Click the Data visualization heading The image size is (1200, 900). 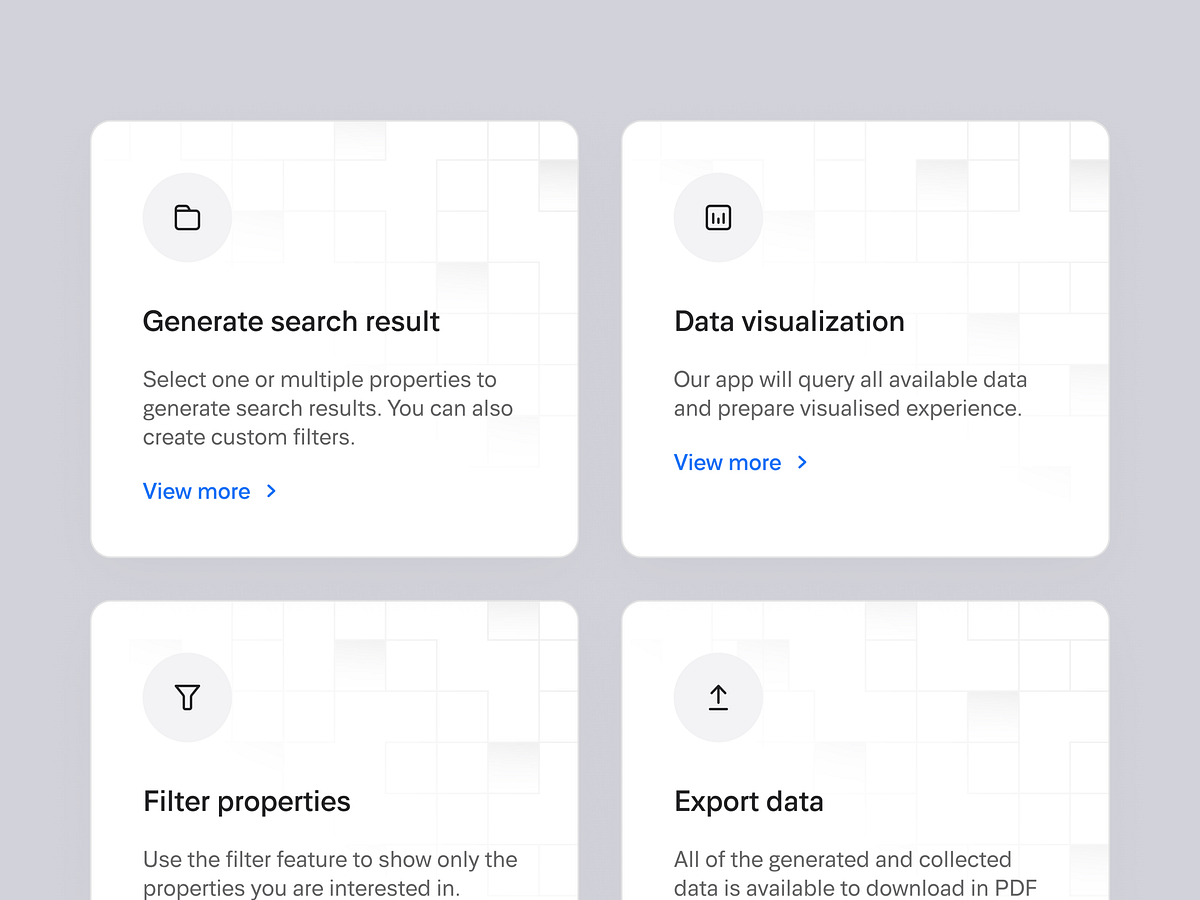(789, 321)
